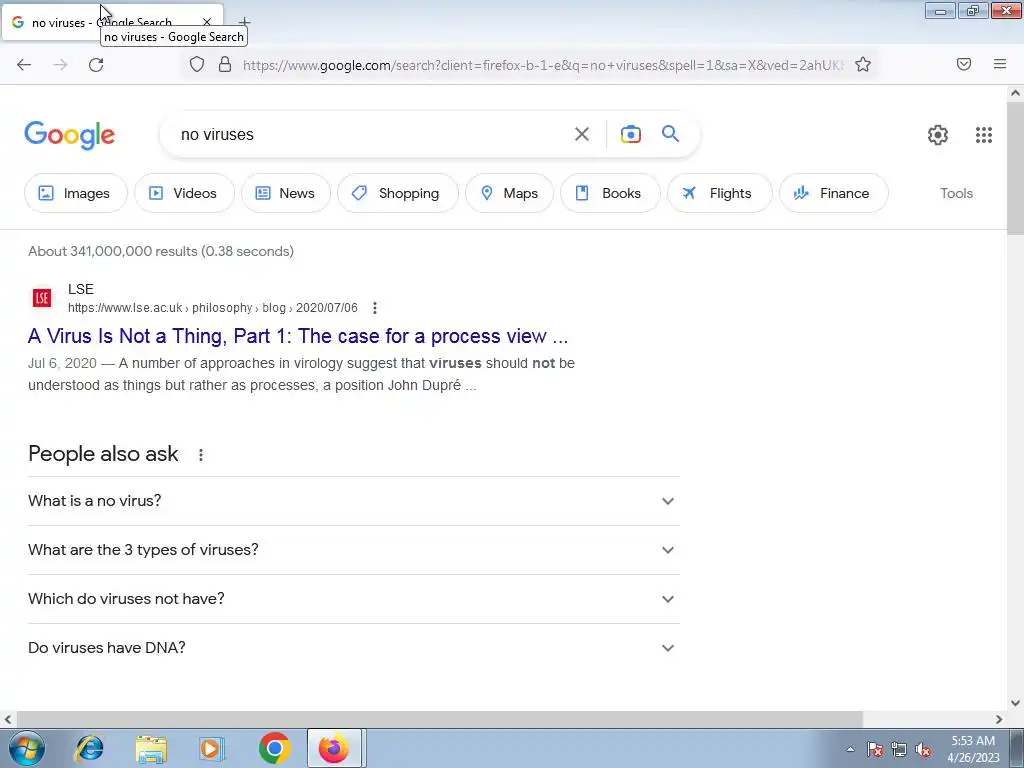Screen dimensions: 1024x768
Task: Click the magnifying glass search button
Action: pyautogui.click(x=670, y=134)
